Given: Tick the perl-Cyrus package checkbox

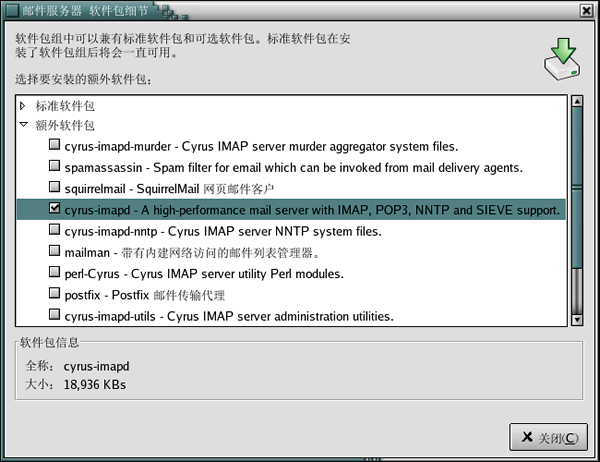Looking at the screenshot, I should pyautogui.click(x=54, y=272).
